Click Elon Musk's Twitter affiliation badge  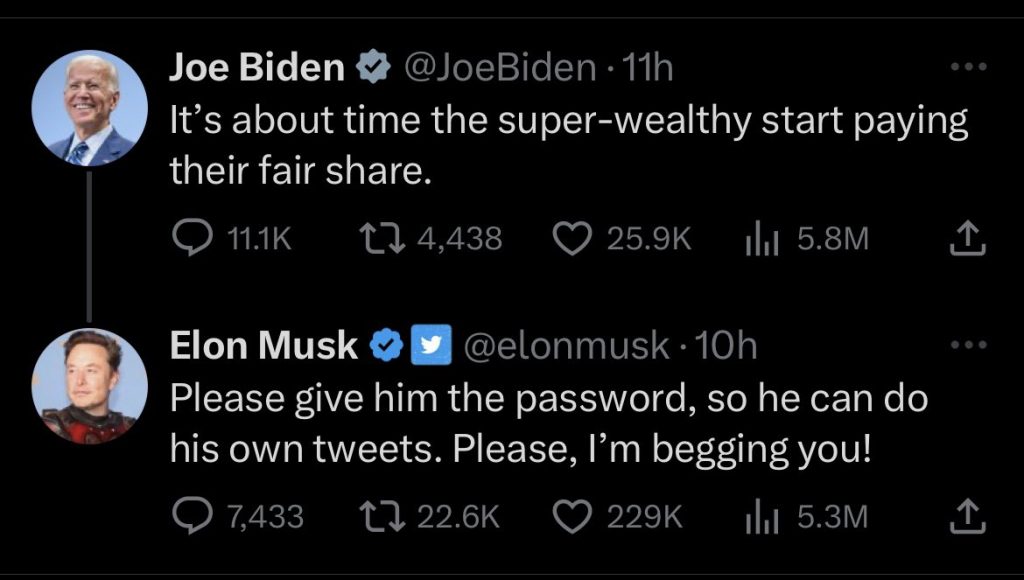point(426,346)
